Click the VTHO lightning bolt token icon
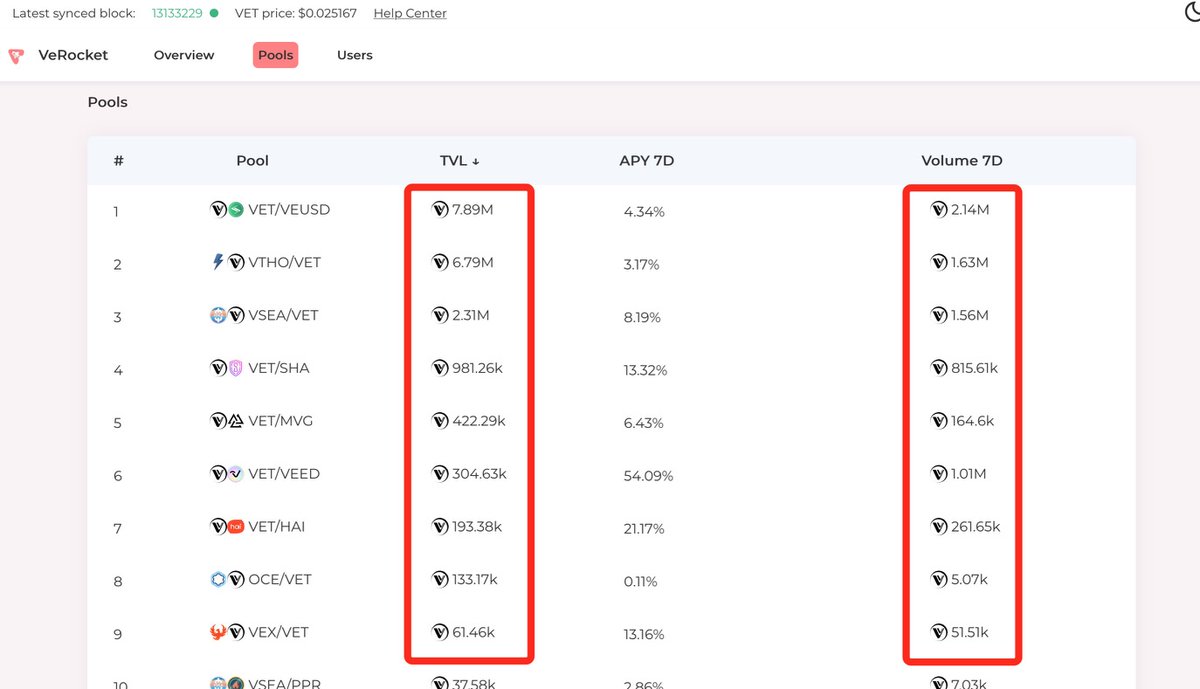1200x689 pixels. click(x=219, y=262)
